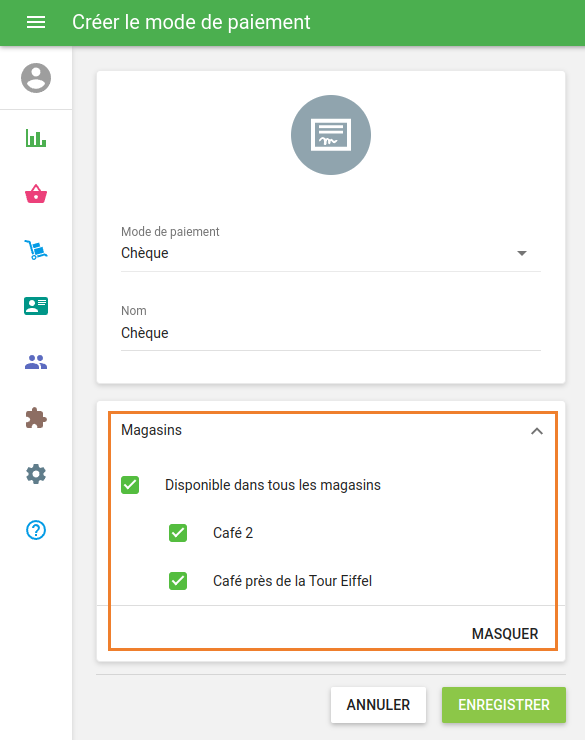Open the customers people icon
This screenshot has height=740, width=585.
(x=36, y=362)
